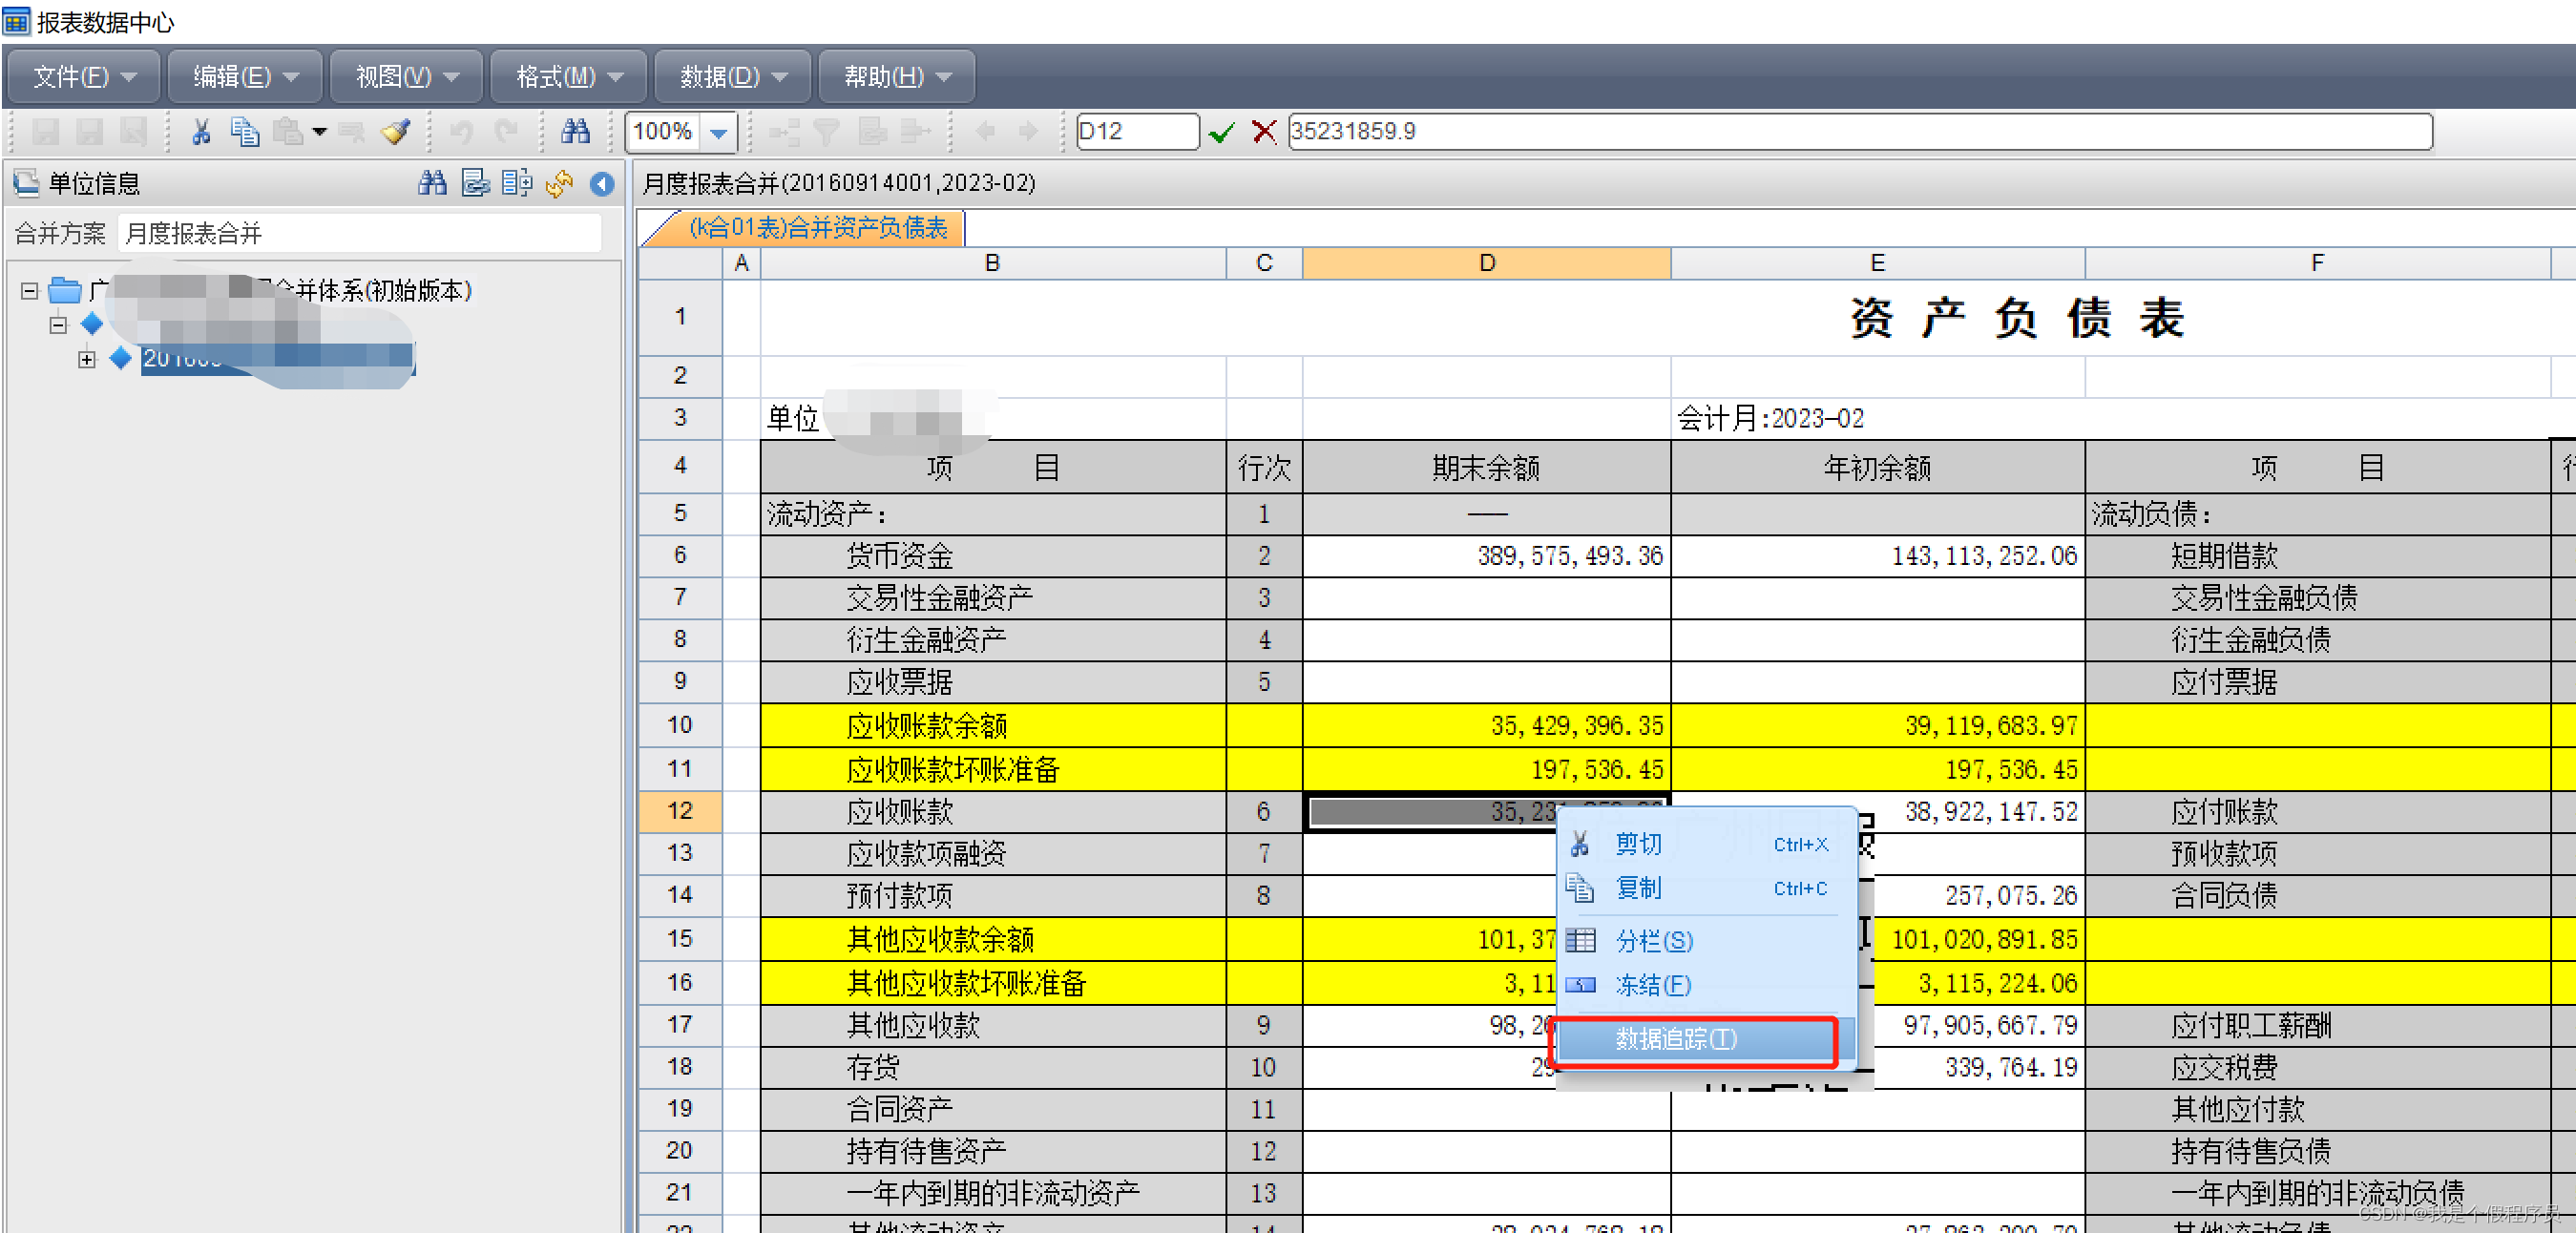The image size is (2576, 1233).
Task: Open the 格式(M) menu
Action: 569,76
